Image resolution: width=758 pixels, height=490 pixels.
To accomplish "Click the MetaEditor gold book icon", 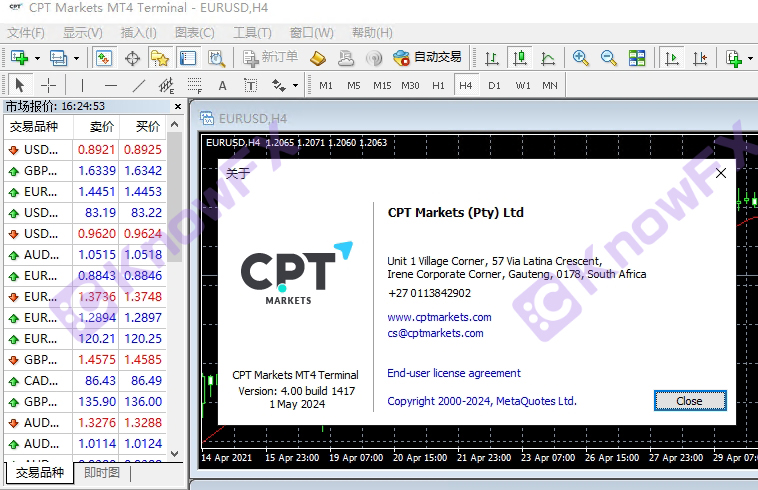I will pos(318,58).
